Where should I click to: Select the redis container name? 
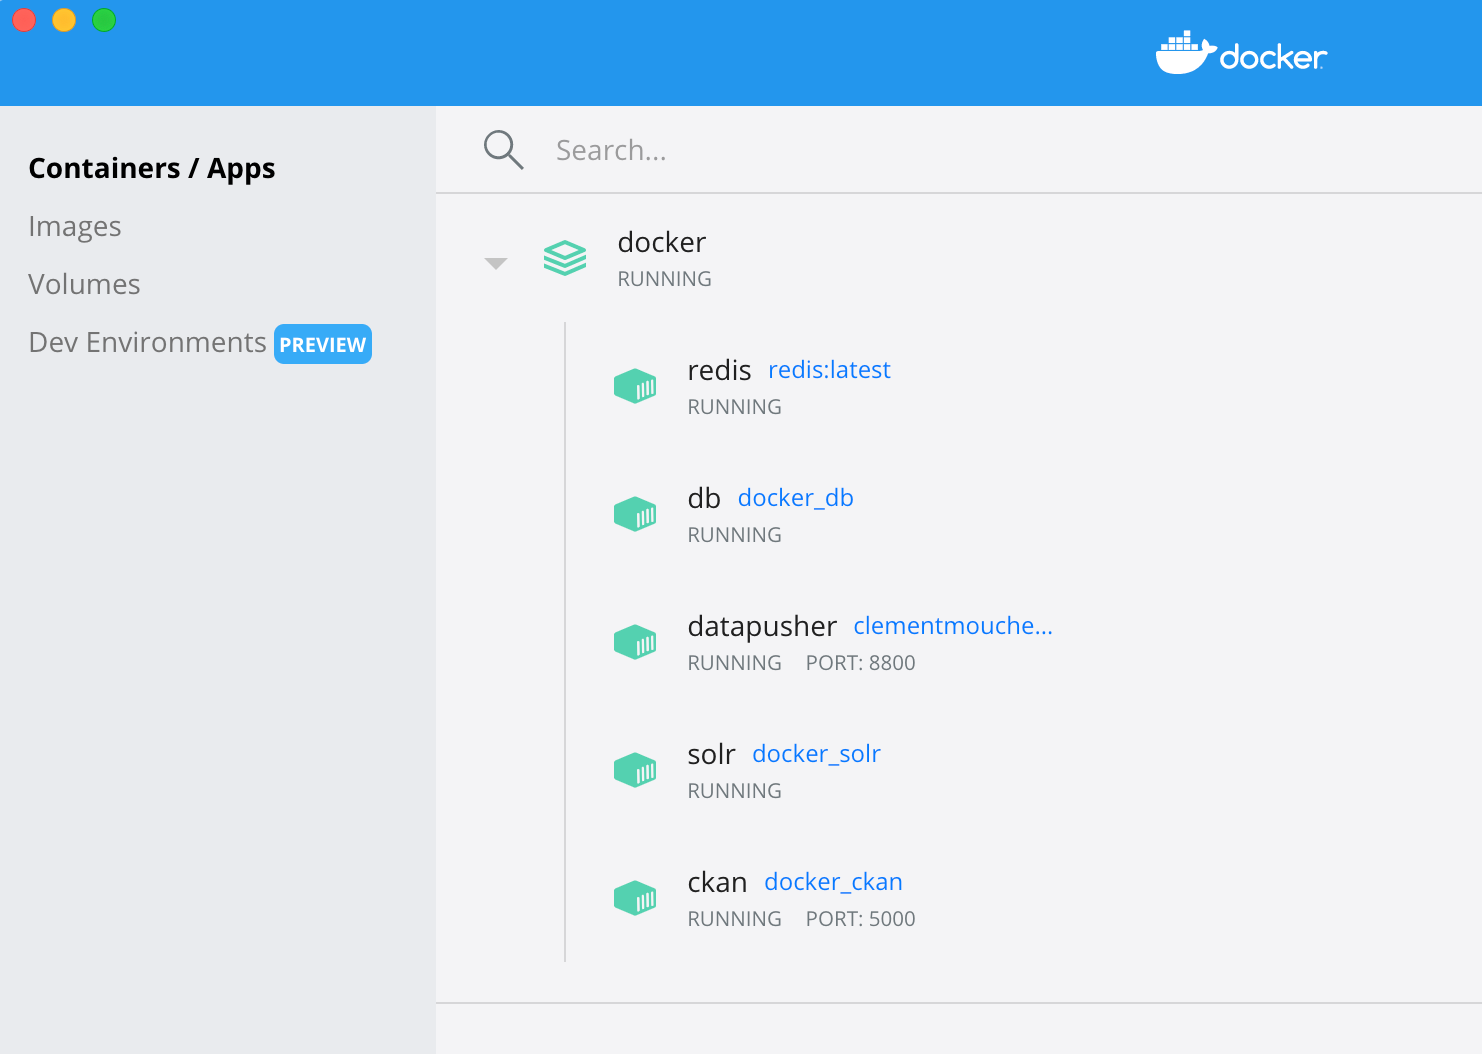[719, 370]
